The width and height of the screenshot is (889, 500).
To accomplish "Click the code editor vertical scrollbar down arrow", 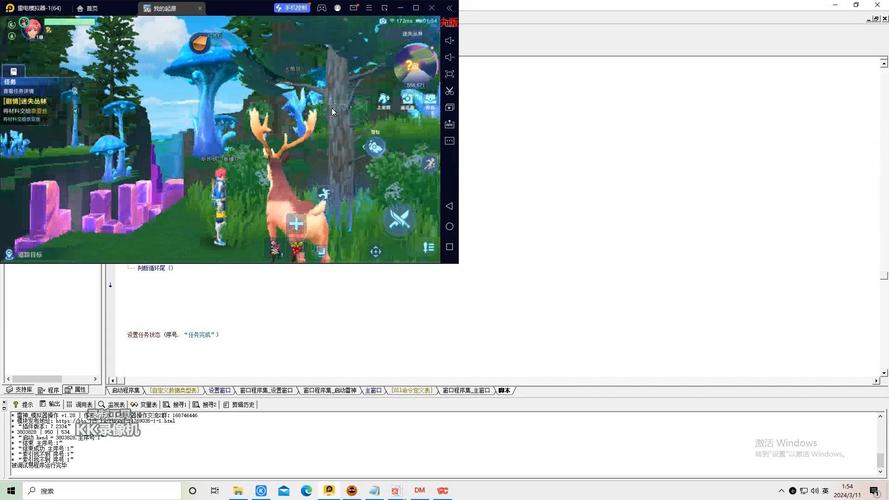I will 884,373.
